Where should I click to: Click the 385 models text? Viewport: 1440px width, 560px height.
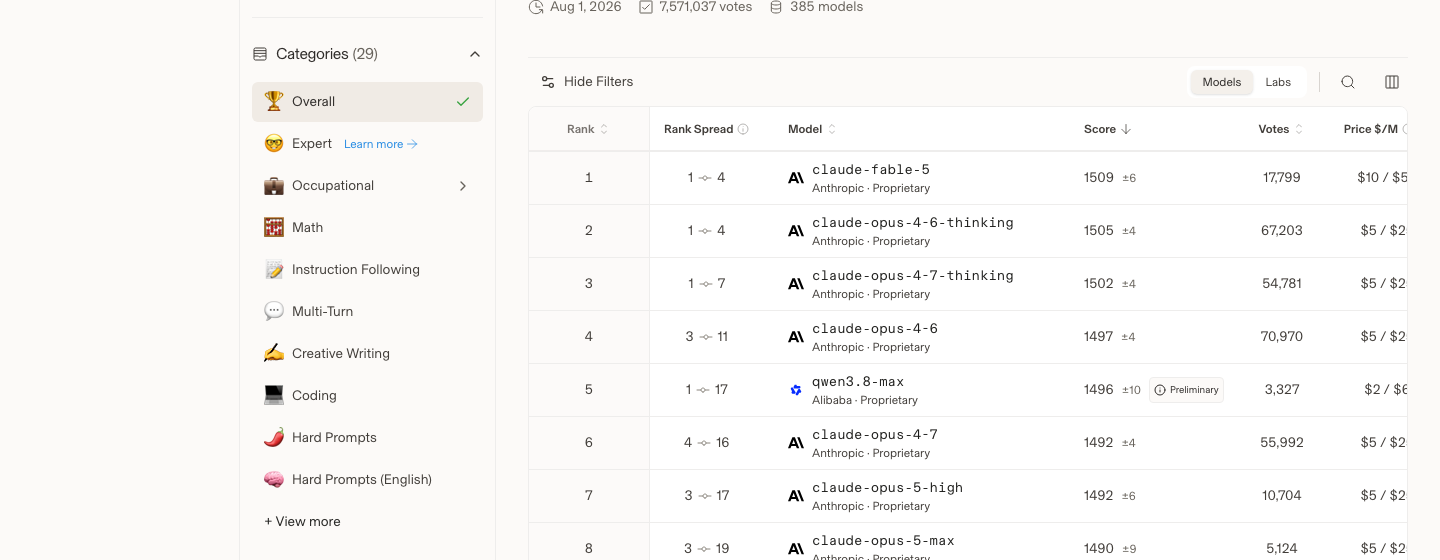coord(826,7)
